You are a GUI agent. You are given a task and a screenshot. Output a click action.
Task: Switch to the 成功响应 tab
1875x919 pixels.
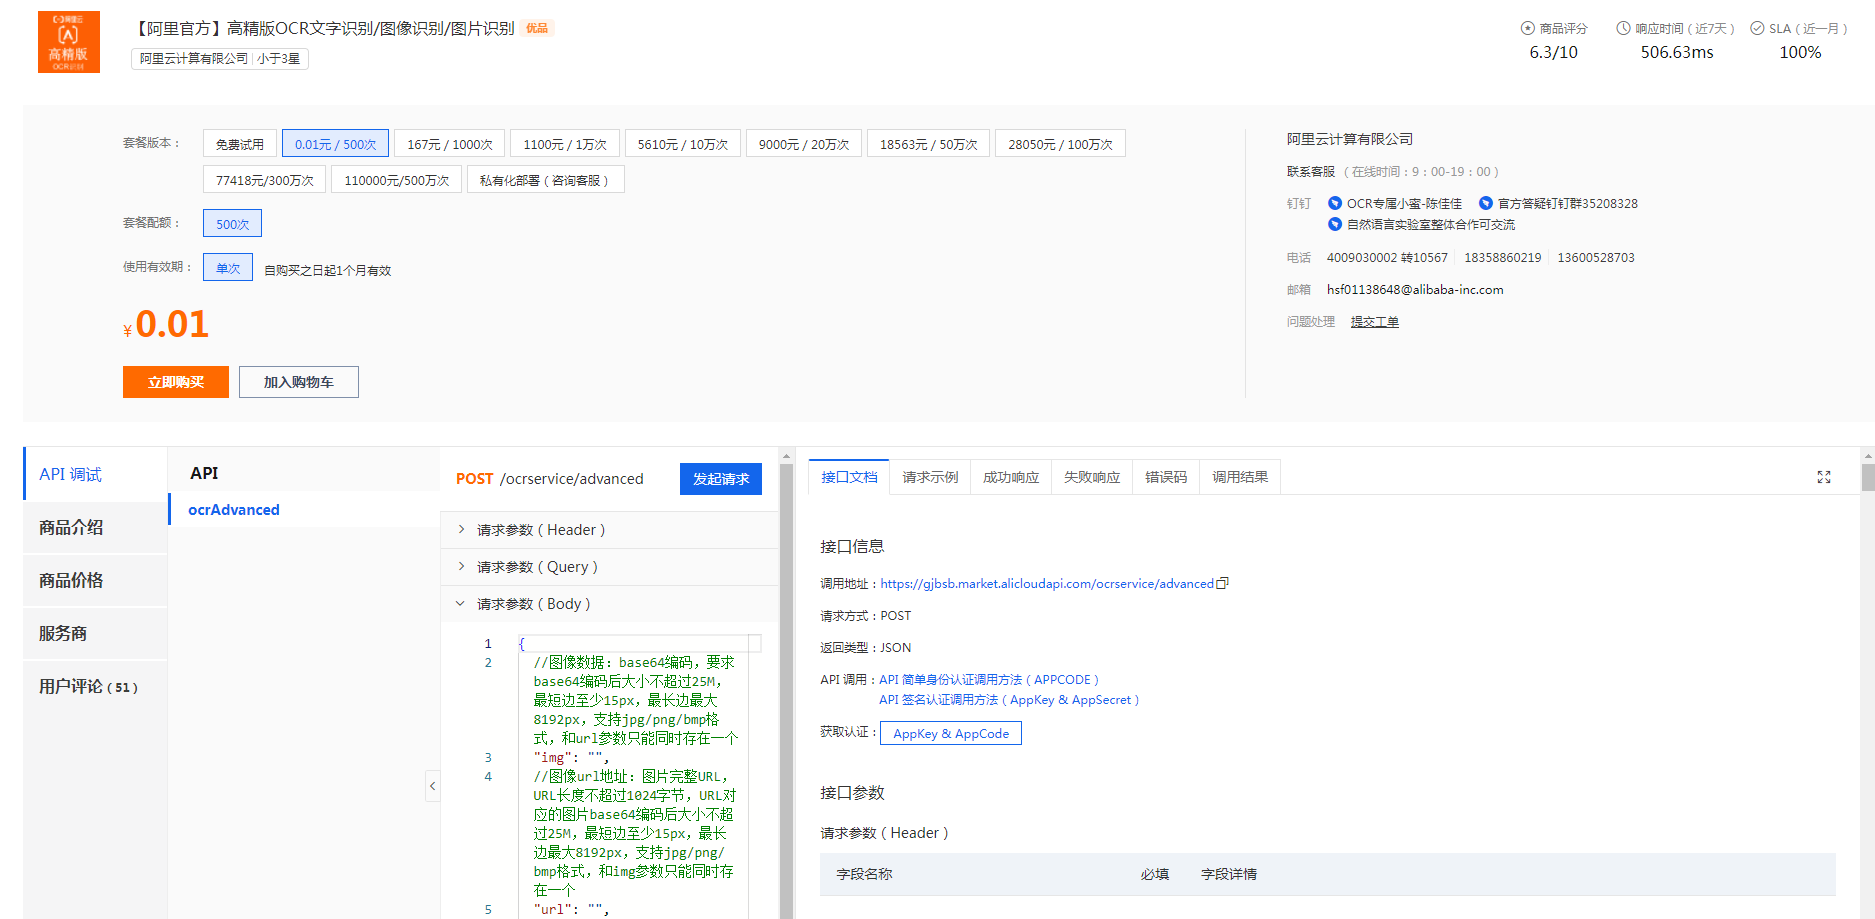[1011, 477]
